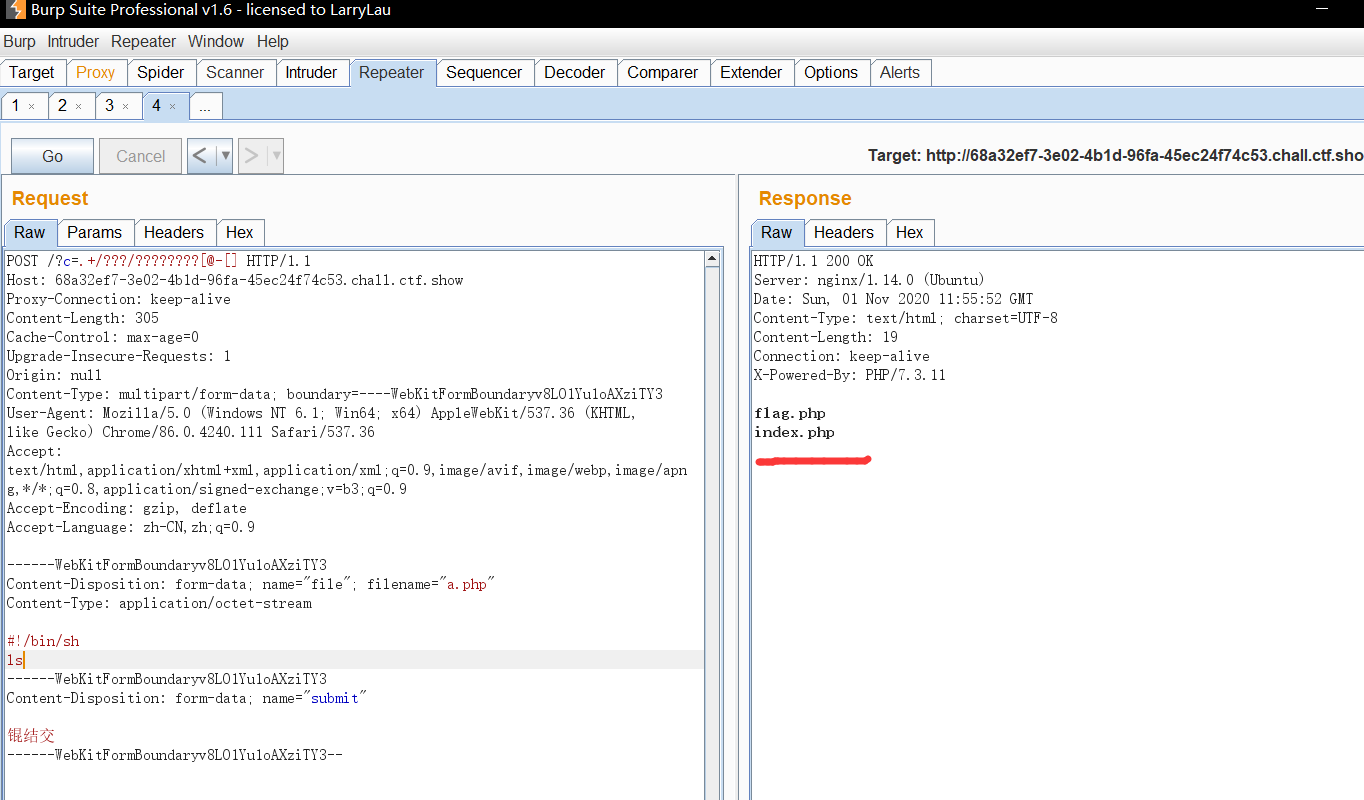
Task: Open the Window menu
Action: [216, 41]
